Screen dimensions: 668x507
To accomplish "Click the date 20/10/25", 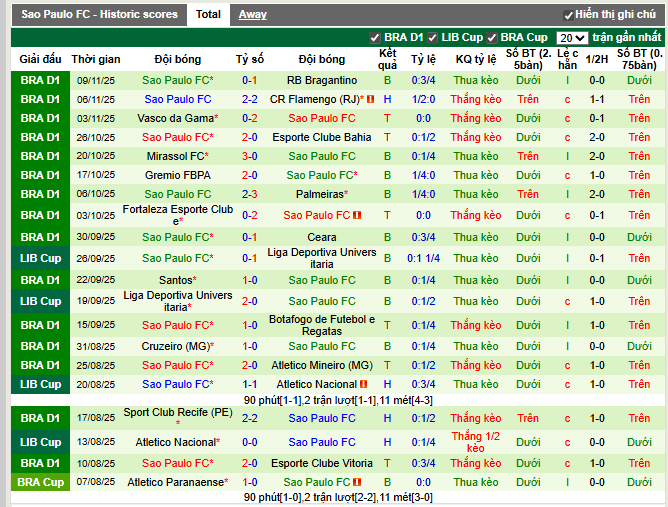I will pos(96,156).
